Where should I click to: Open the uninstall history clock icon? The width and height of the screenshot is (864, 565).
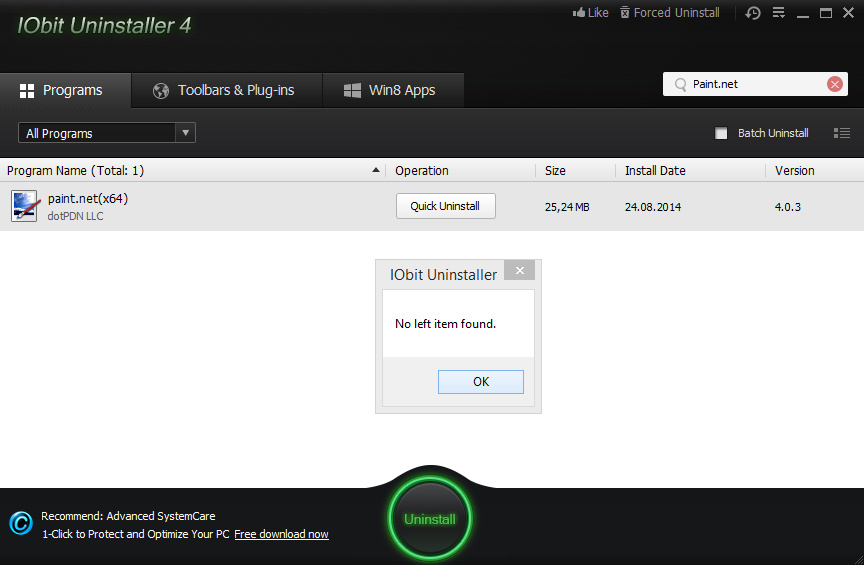pyautogui.click(x=753, y=13)
